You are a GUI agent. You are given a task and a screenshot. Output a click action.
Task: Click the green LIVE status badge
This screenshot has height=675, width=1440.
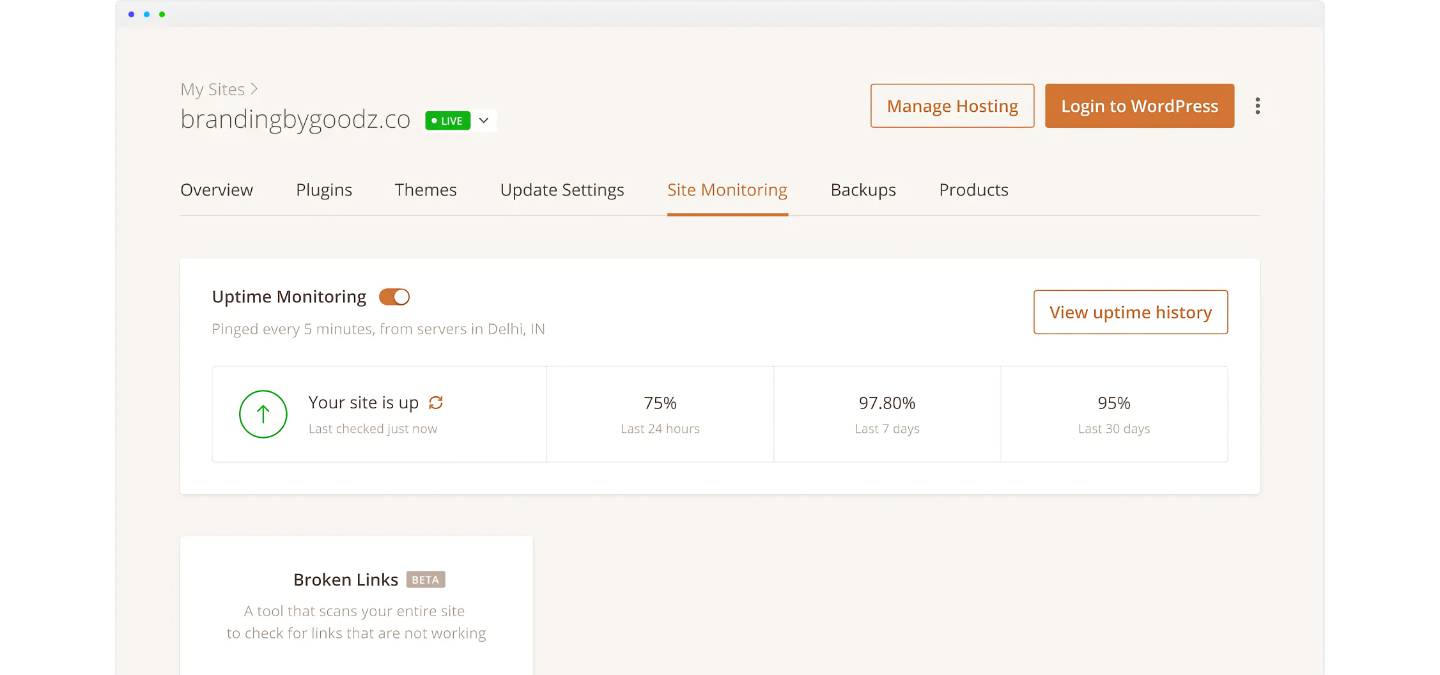pyautogui.click(x=447, y=121)
